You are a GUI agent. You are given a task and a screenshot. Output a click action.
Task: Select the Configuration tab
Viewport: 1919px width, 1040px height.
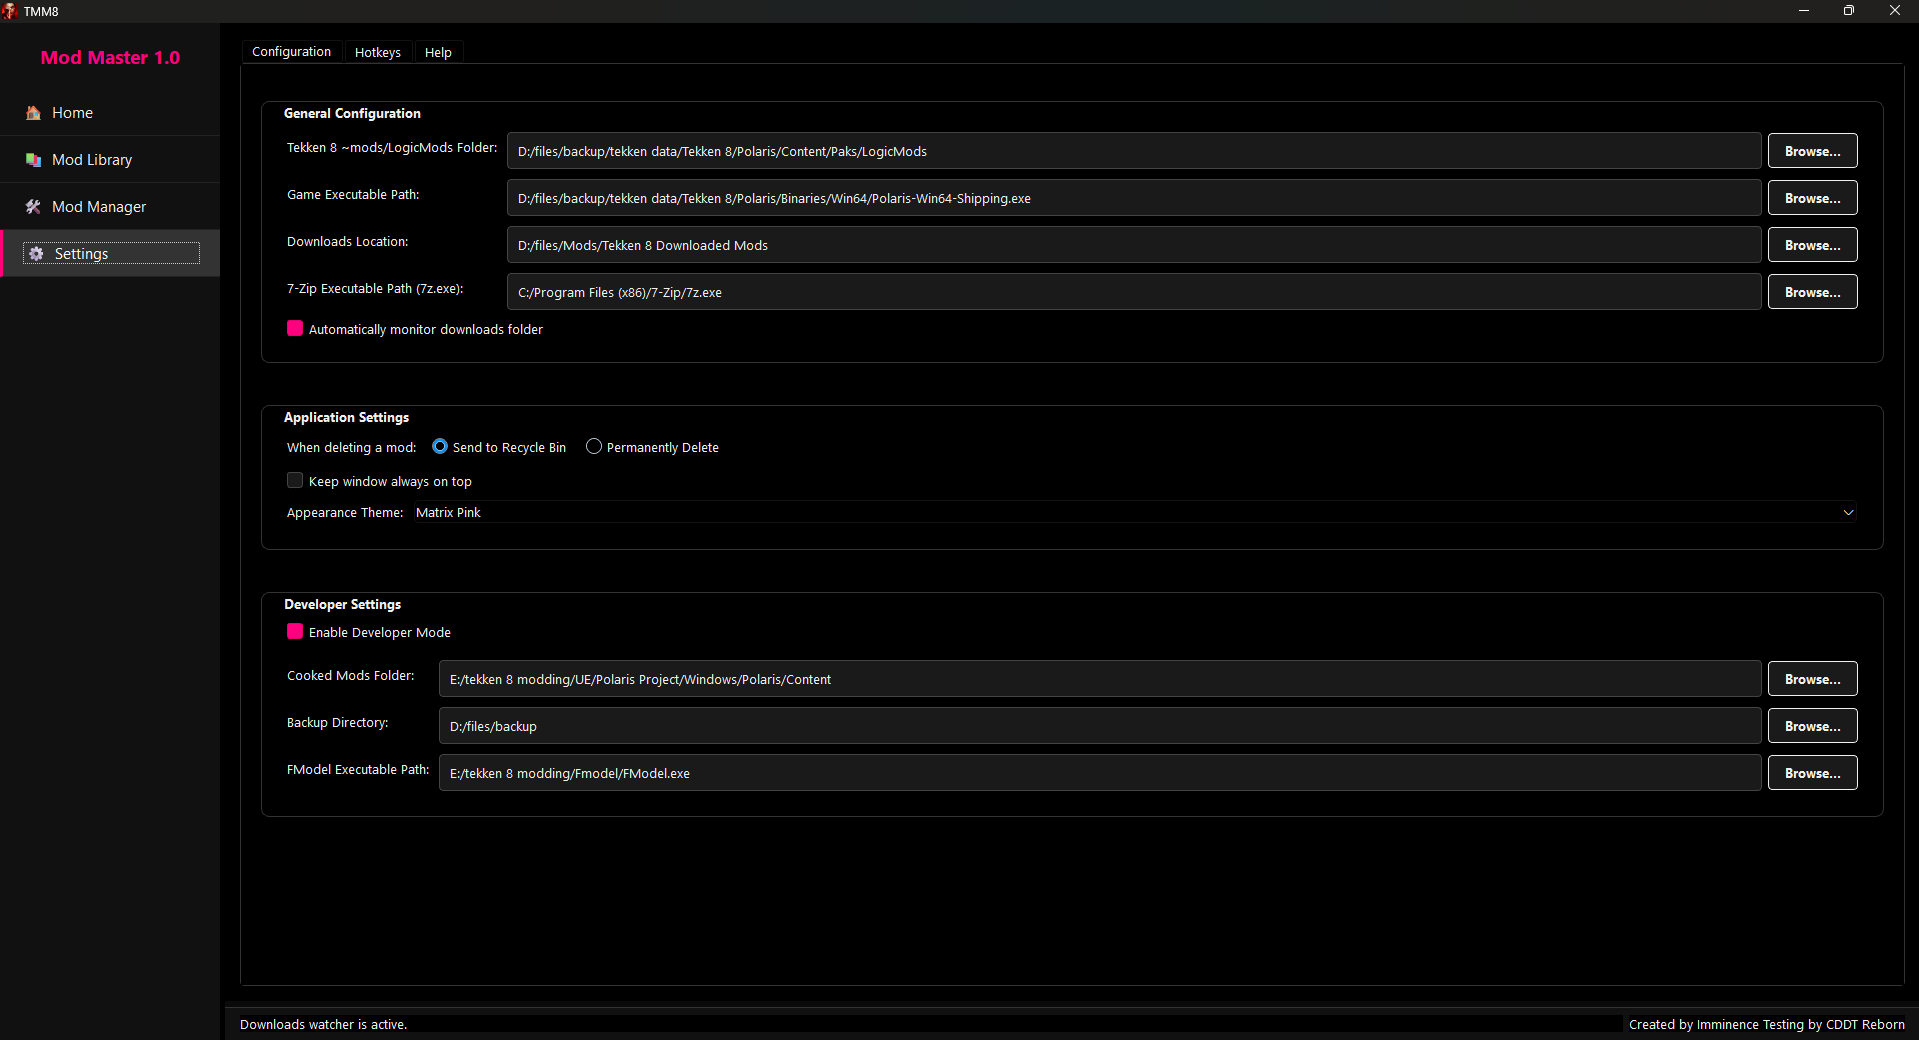click(290, 51)
